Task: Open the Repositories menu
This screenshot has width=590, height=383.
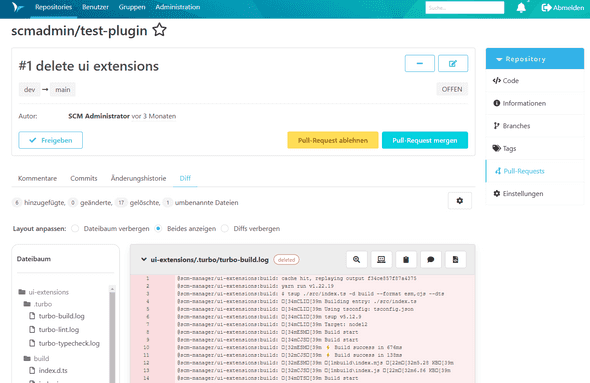Action: [53, 7]
